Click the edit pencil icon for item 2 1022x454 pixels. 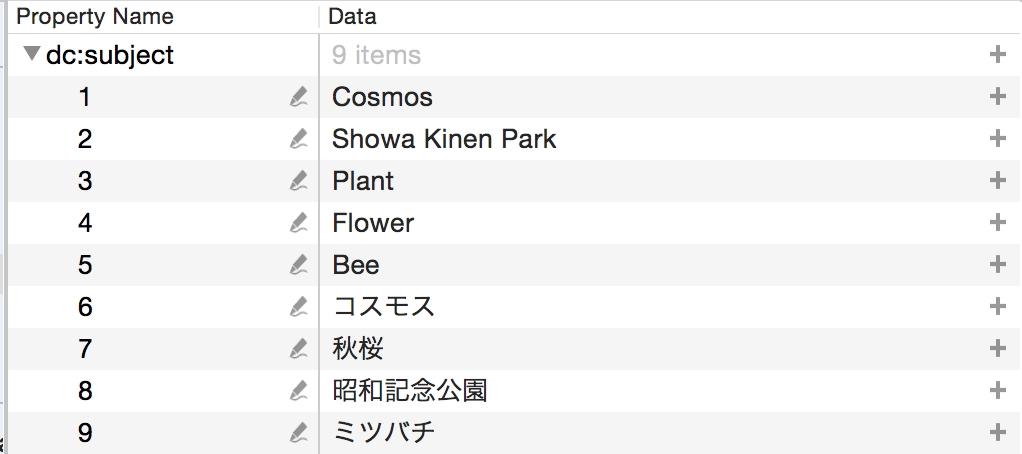point(298,139)
